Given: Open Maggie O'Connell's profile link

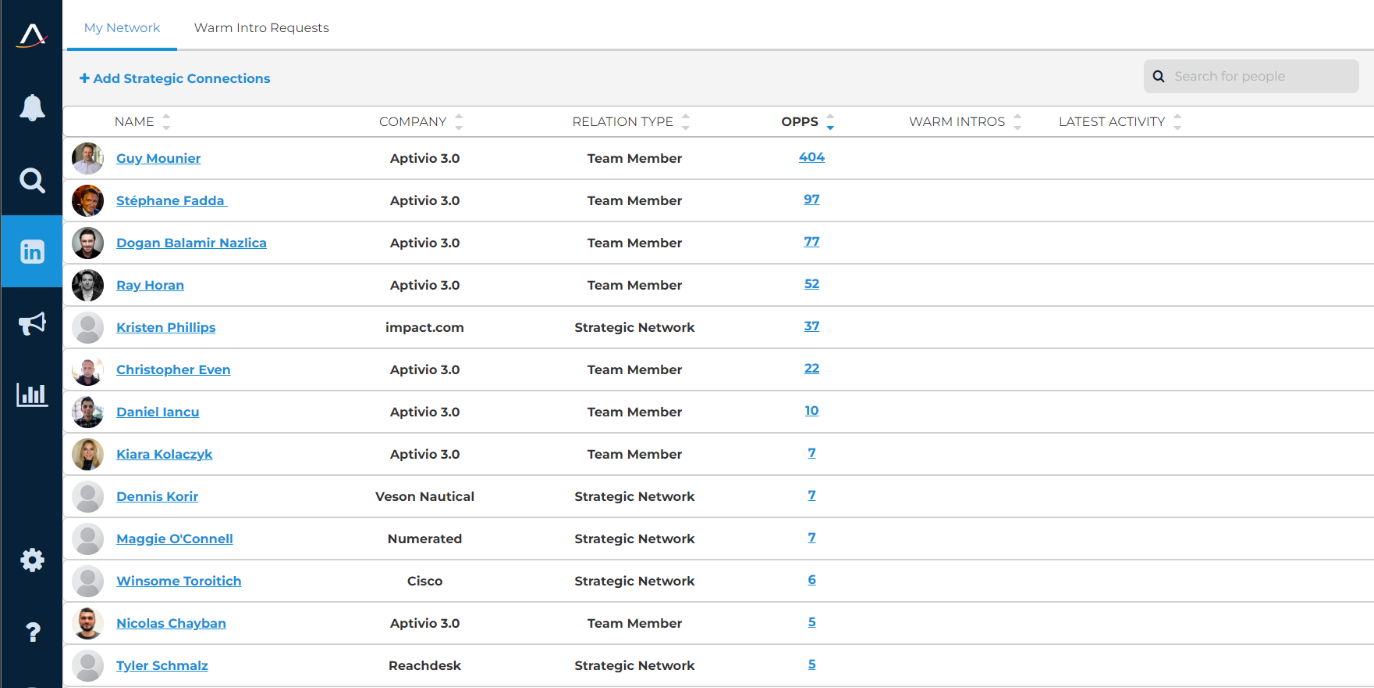Looking at the screenshot, I should point(174,539).
